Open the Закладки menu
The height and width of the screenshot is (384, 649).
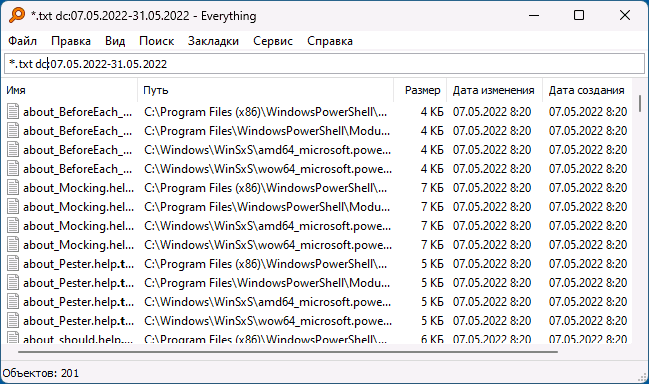pyautogui.click(x=213, y=41)
